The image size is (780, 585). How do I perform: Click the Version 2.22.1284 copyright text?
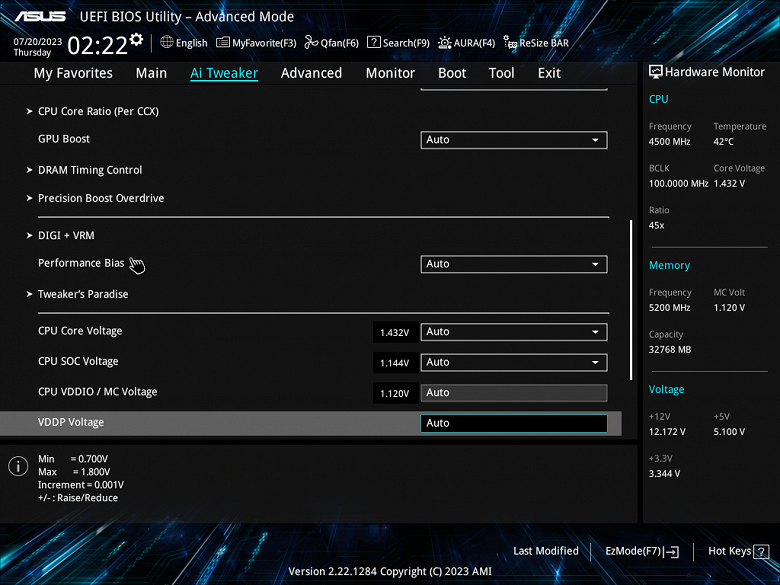(390, 571)
